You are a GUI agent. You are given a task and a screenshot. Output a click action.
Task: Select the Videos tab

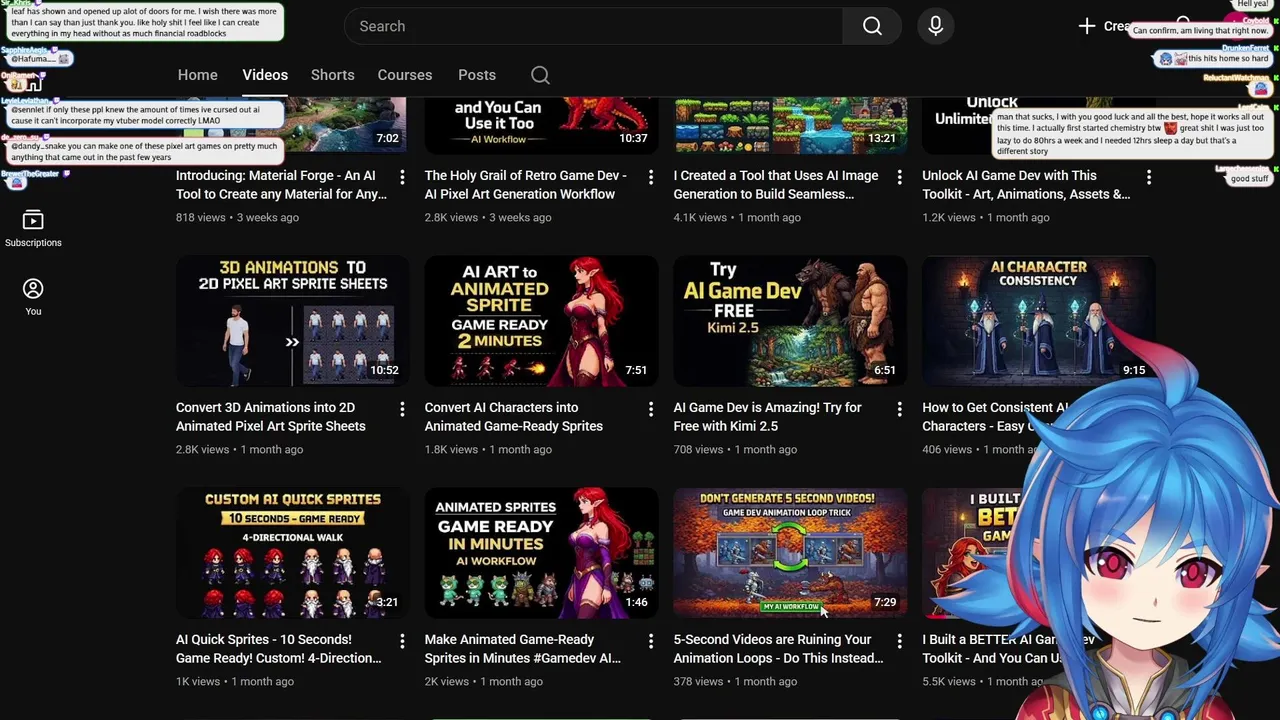pos(265,75)
